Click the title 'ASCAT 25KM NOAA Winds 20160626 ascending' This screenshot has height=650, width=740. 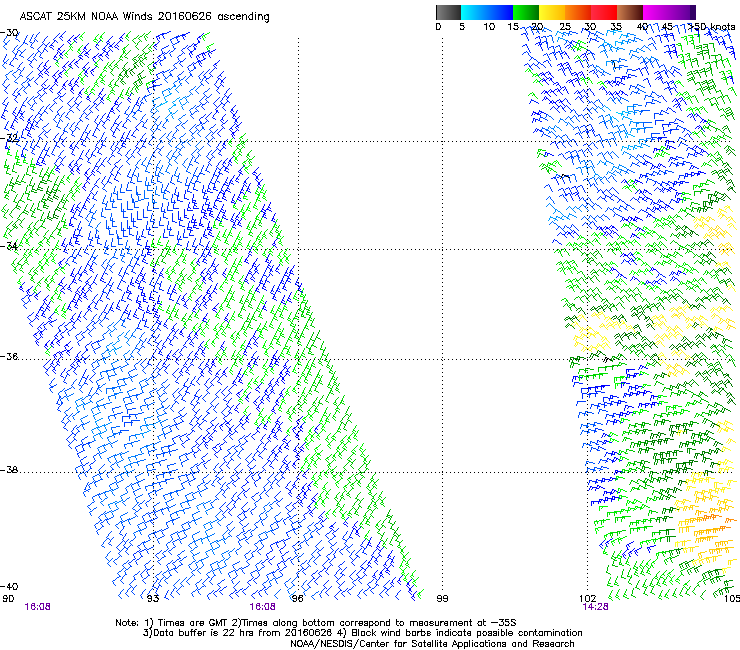[x=144, y=17]
